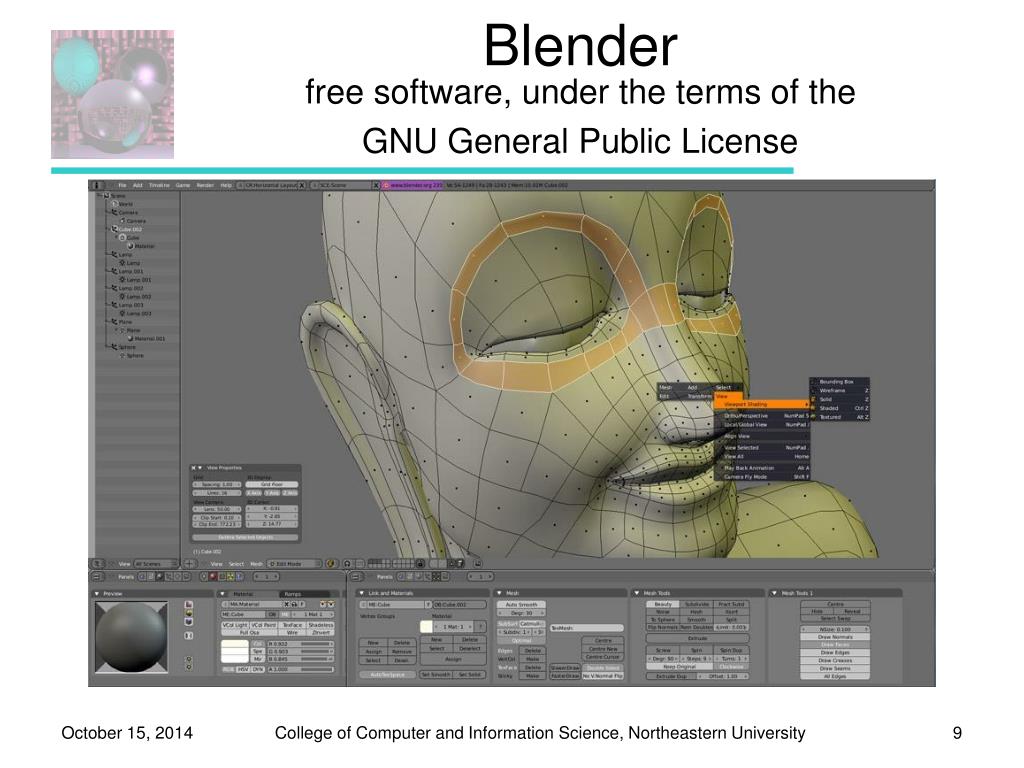Collapse the Material panel triangle

(x=223, y=594)
